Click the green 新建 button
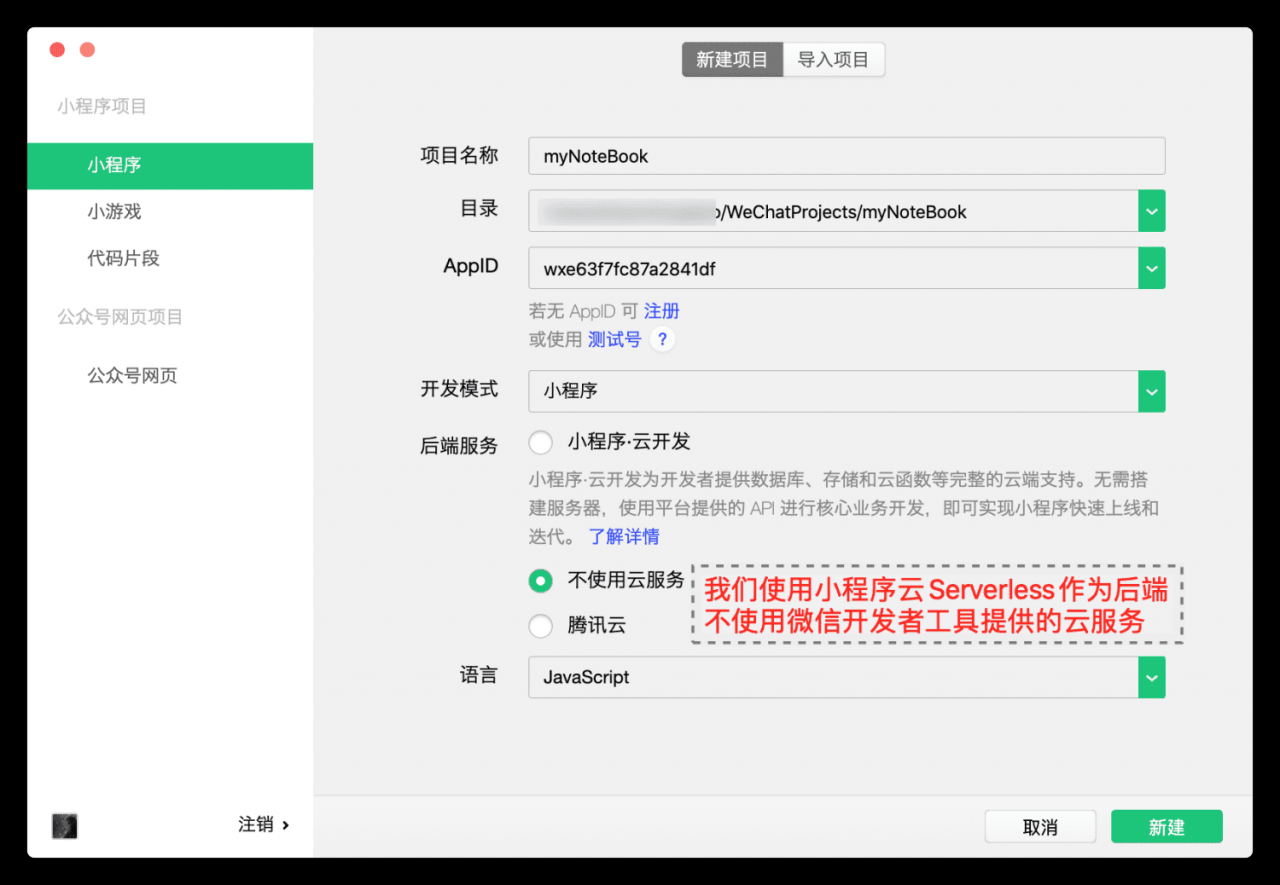 [1166, 827]
